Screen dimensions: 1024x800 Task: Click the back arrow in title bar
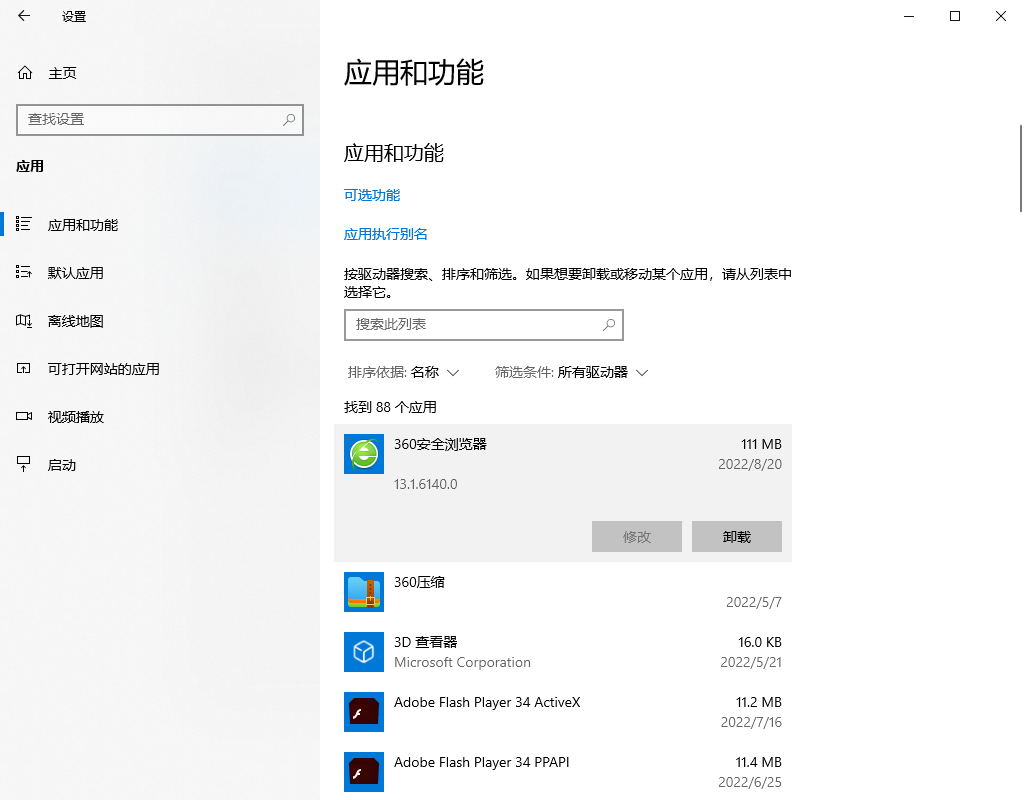pyautogui.click(x=24, y=16)
